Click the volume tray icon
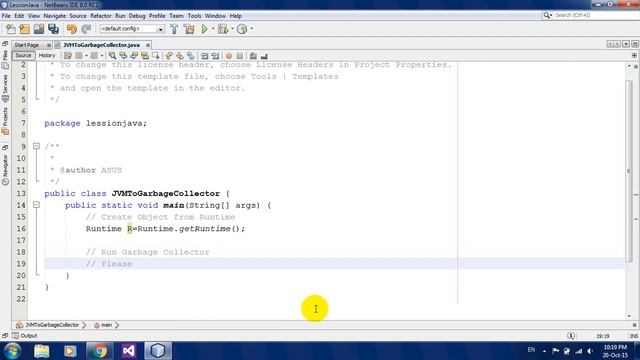Image resolution: width=640 pixels, height=360 pixels. [590, 351]
